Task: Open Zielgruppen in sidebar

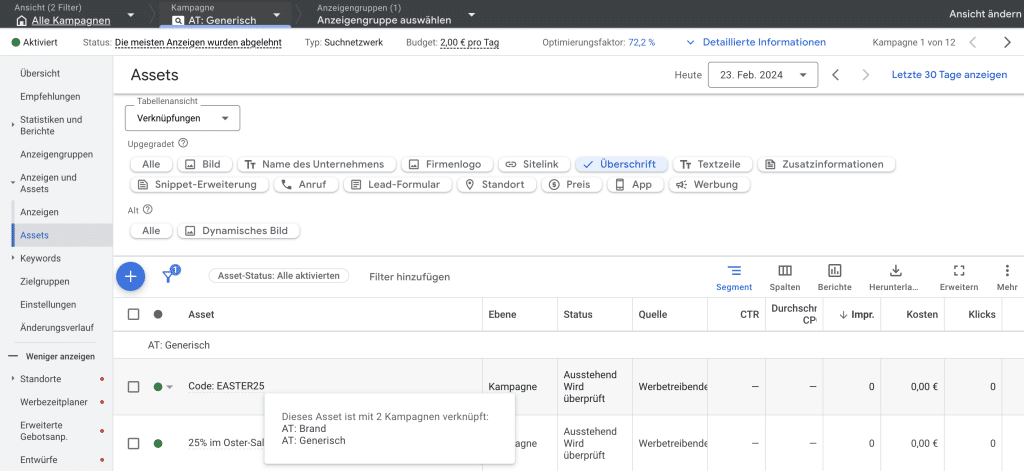Action: pos(44,282)
